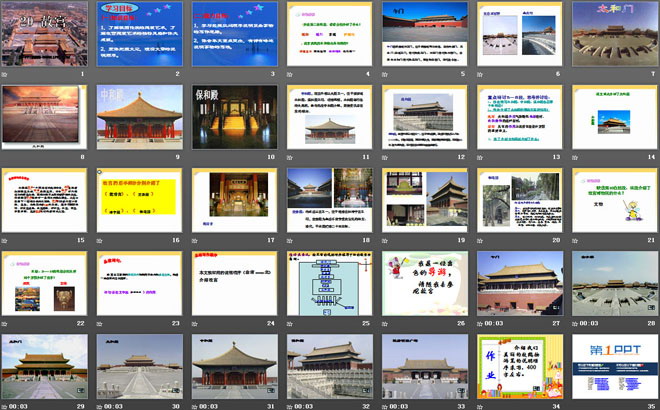Click the transition star icon under slide 35
Screen dimensions: 660x410
click(x=577, y=406)
